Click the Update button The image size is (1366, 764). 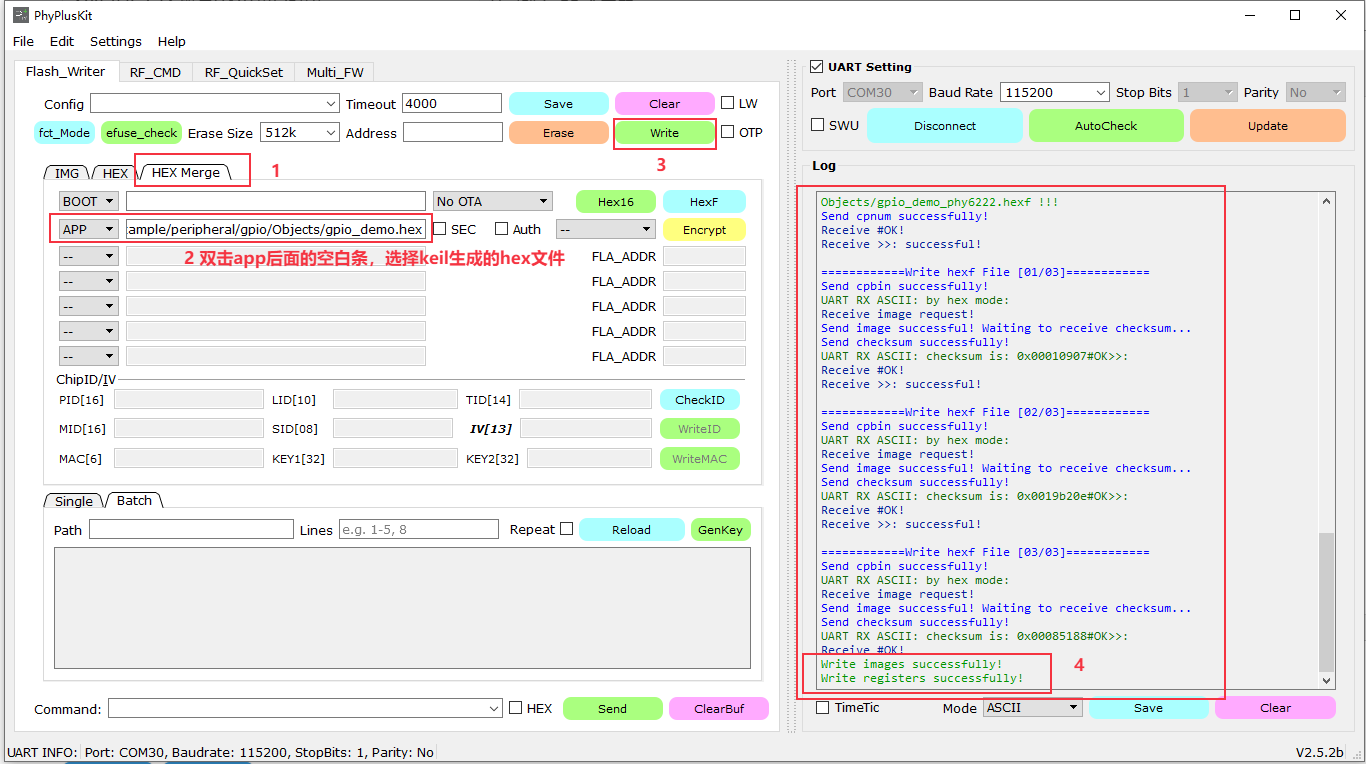pos(1268,126)
